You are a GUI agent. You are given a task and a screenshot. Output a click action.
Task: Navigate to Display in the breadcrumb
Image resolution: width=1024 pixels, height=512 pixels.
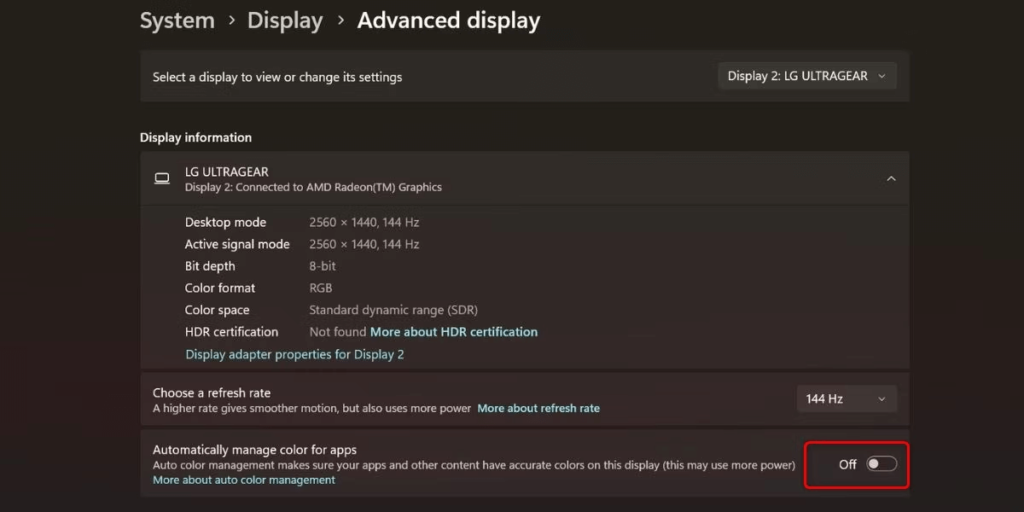pyautogui.click(x=285, y=20)
